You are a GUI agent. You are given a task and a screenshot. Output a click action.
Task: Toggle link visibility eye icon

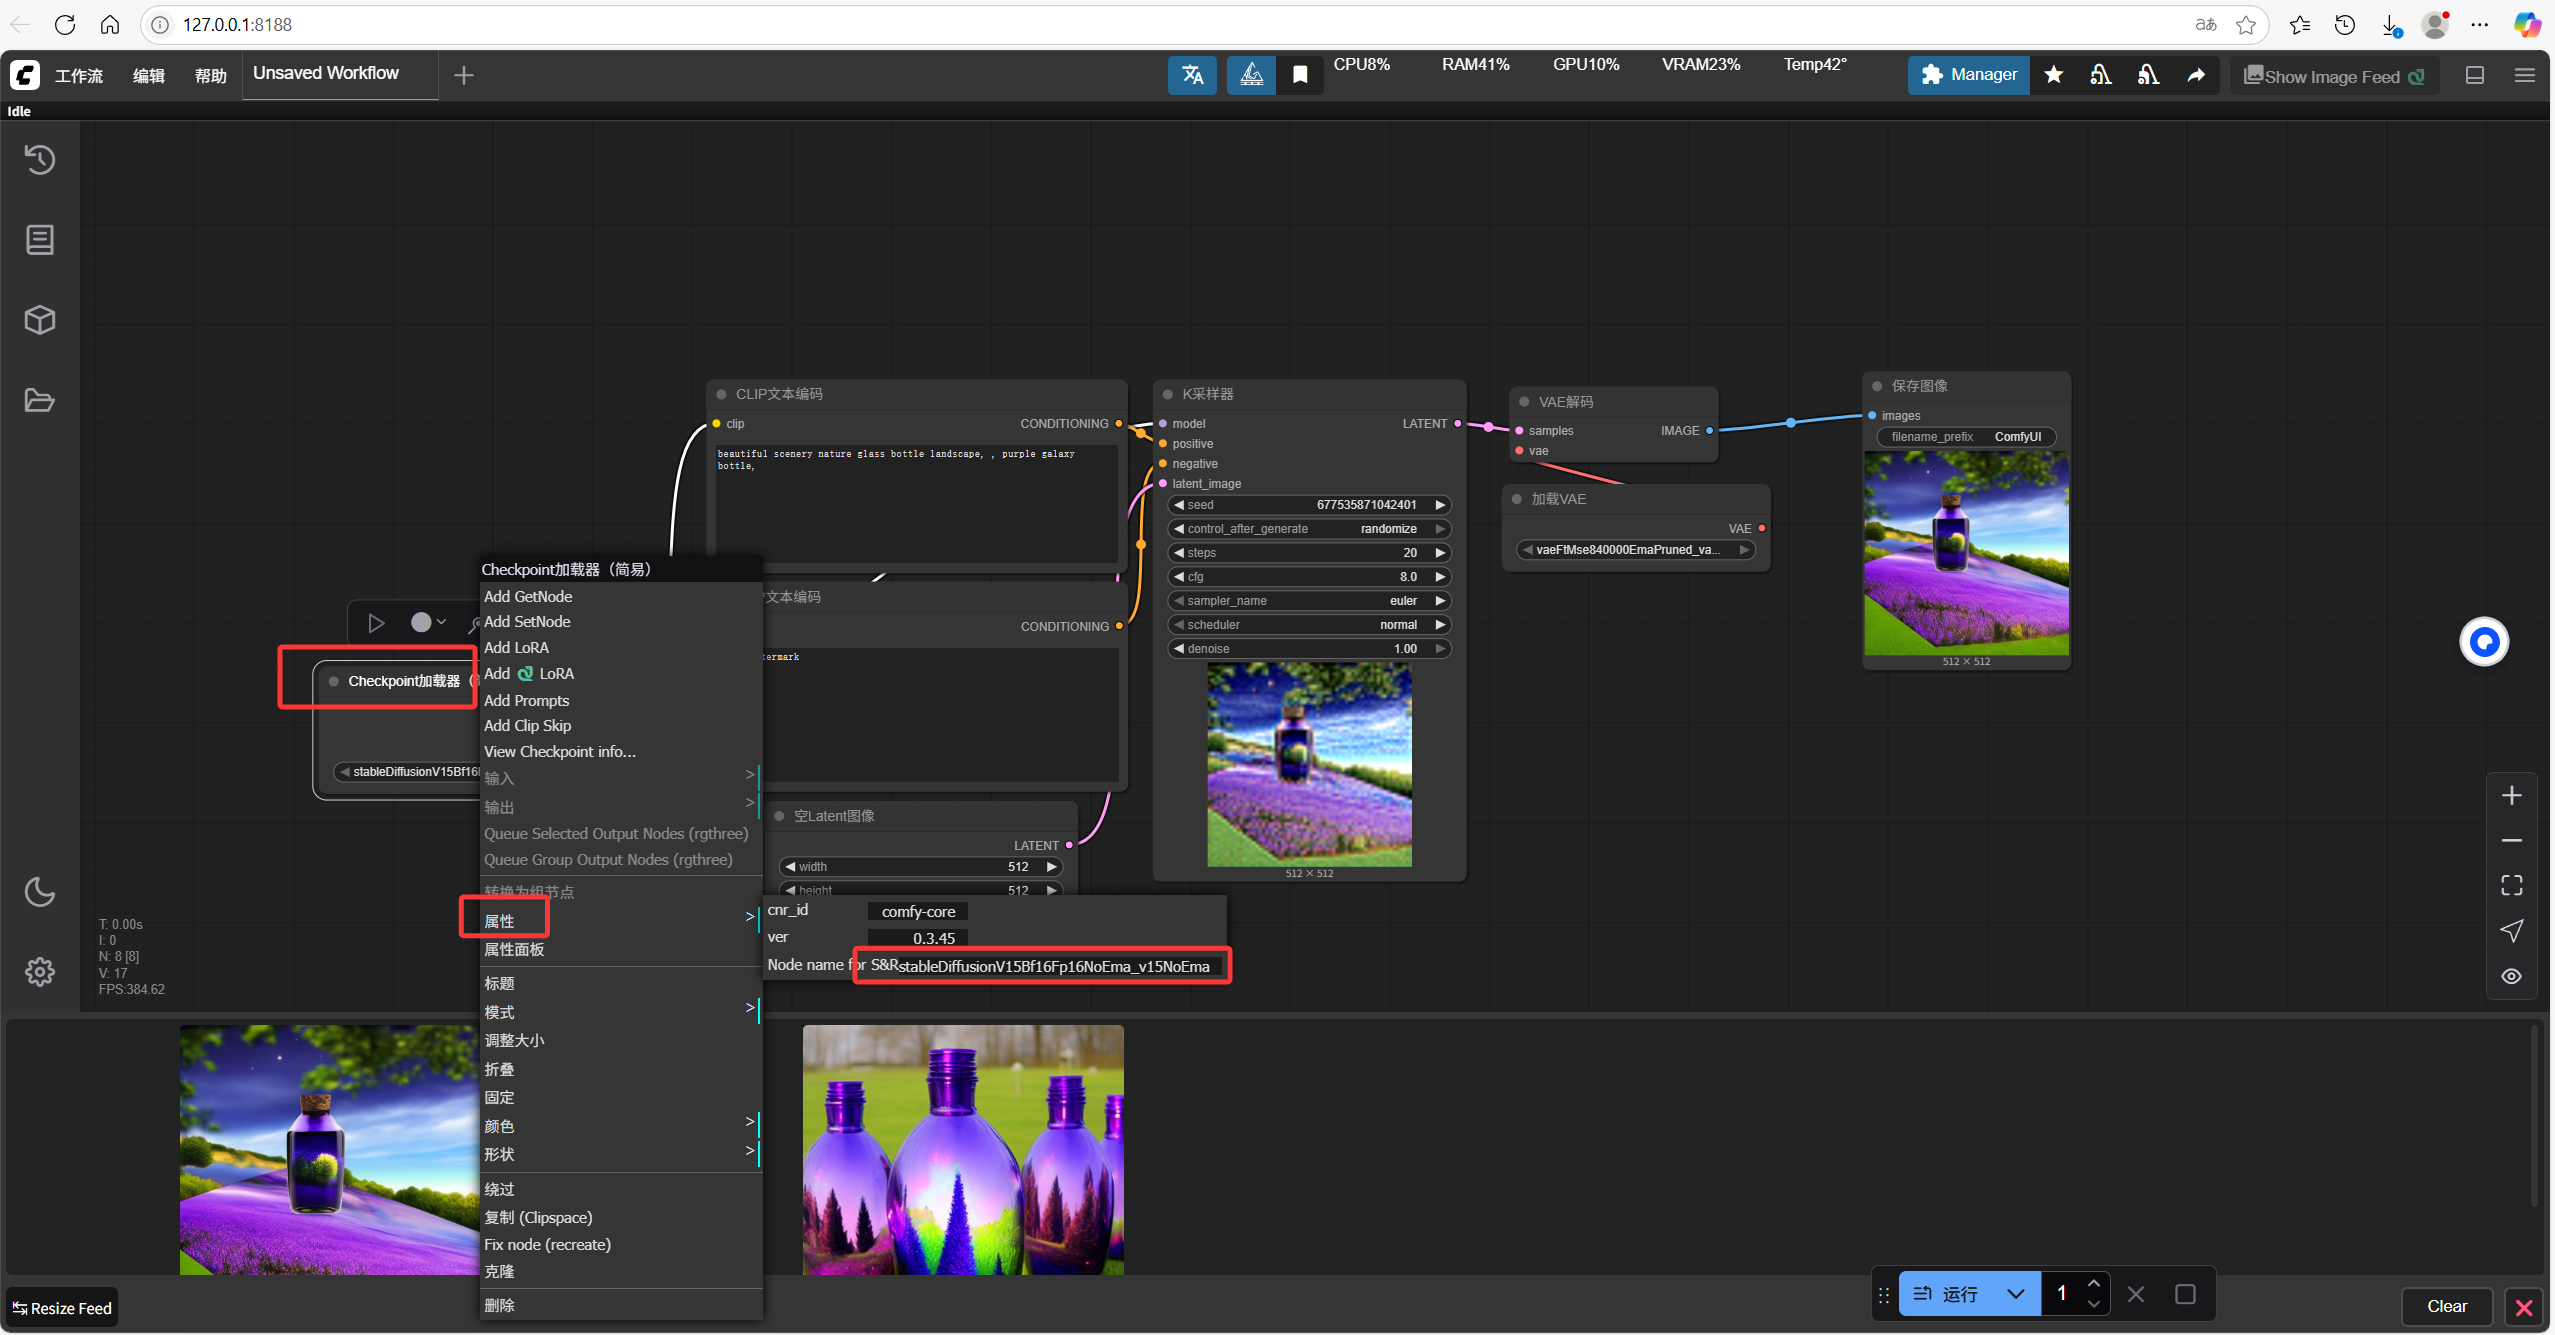point(2511,976)
